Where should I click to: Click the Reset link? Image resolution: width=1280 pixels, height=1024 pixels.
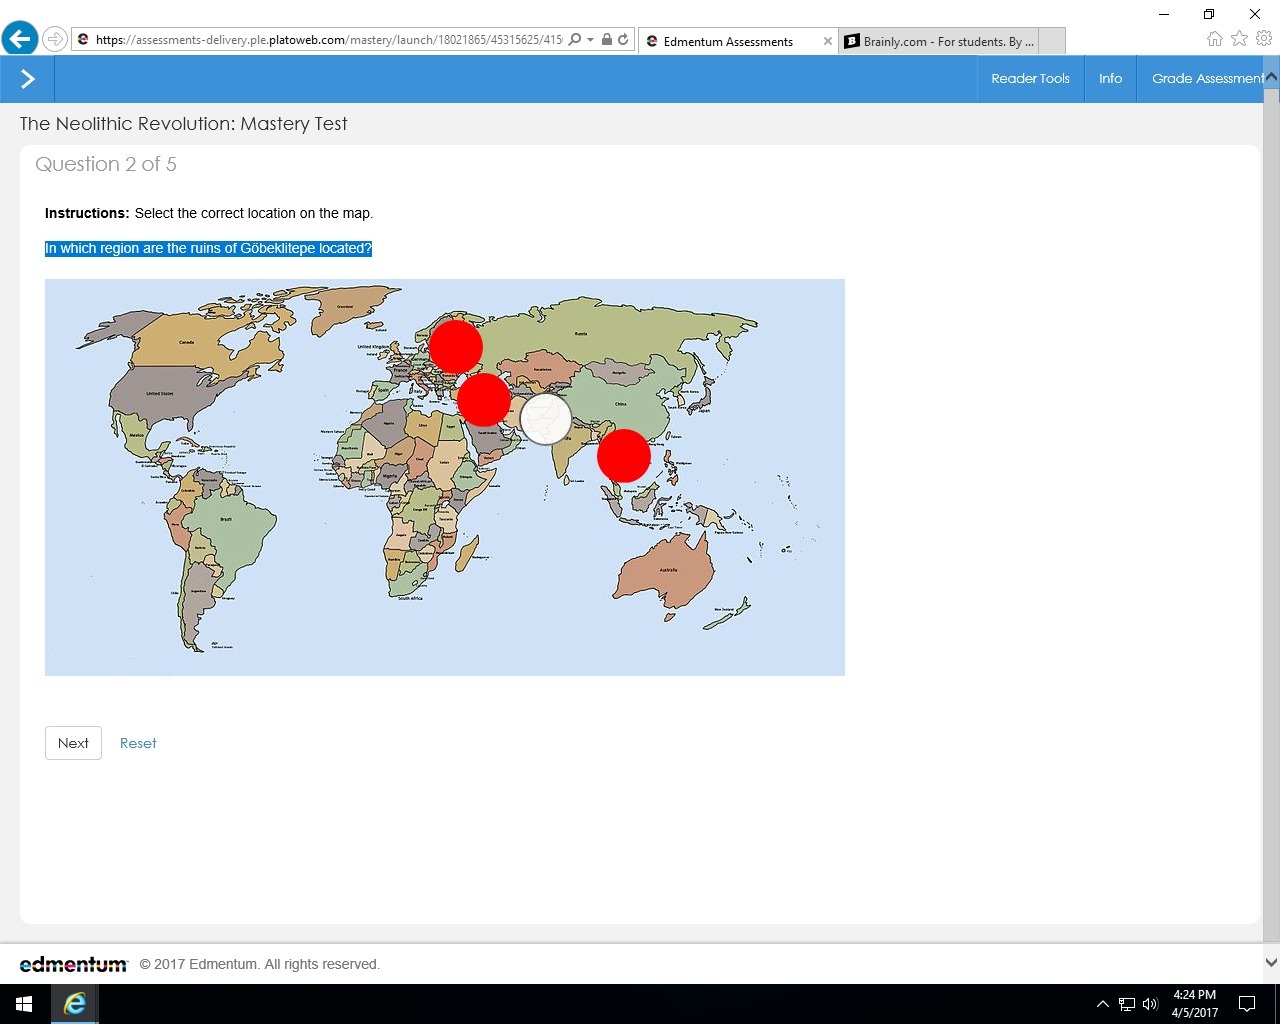(138, 743)
